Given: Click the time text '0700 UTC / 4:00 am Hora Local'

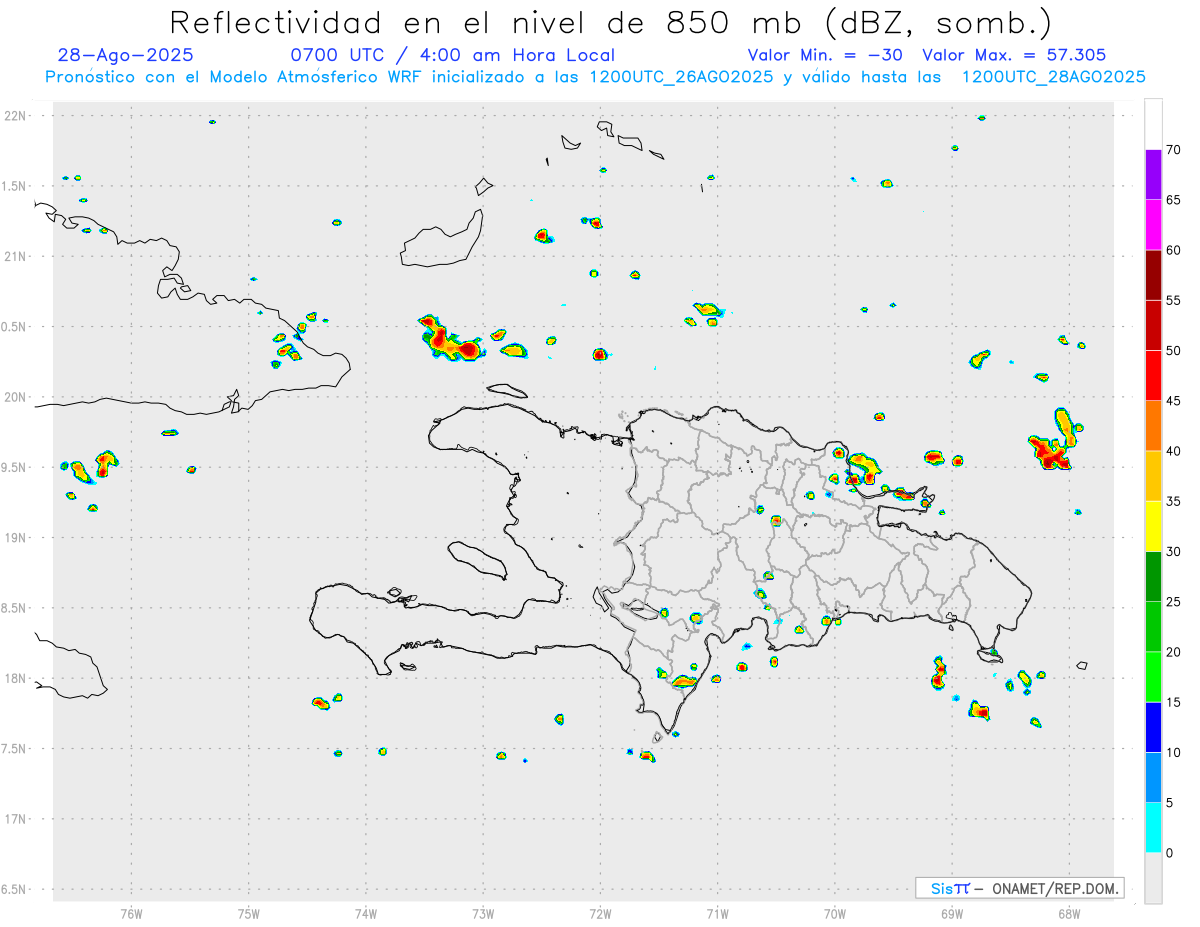Looking at the screenshot, I should click(x=452, y=56).
